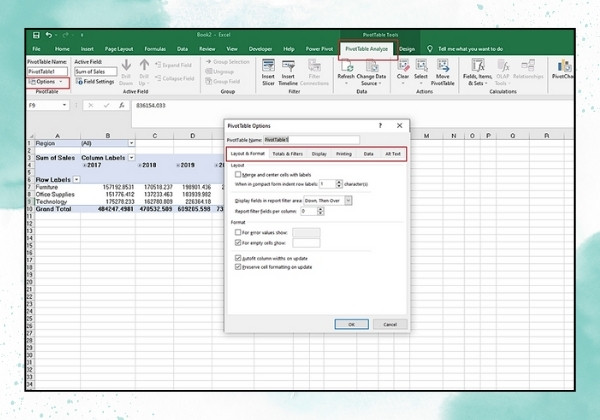Click Collapse Field icon

click(x=158, y=78)
